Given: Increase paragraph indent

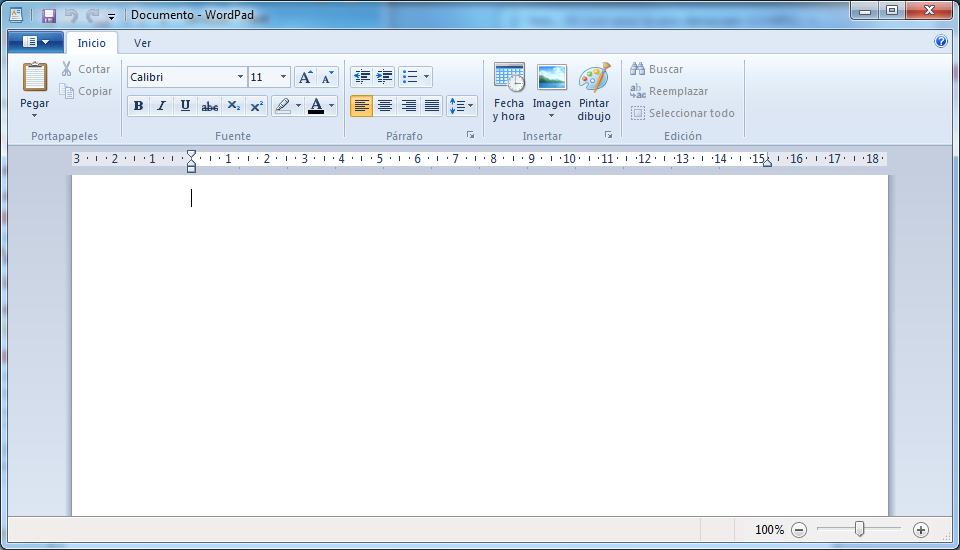Looking at the screenshot, I should click(384, 77).
